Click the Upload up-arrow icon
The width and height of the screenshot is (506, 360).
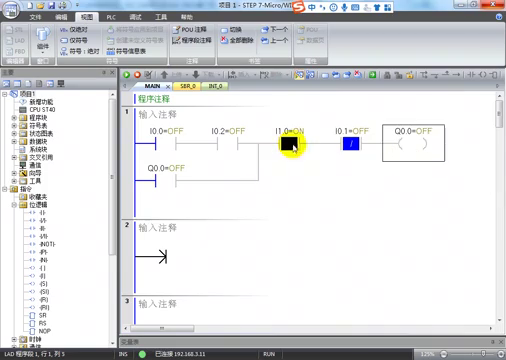coord(164,75)
